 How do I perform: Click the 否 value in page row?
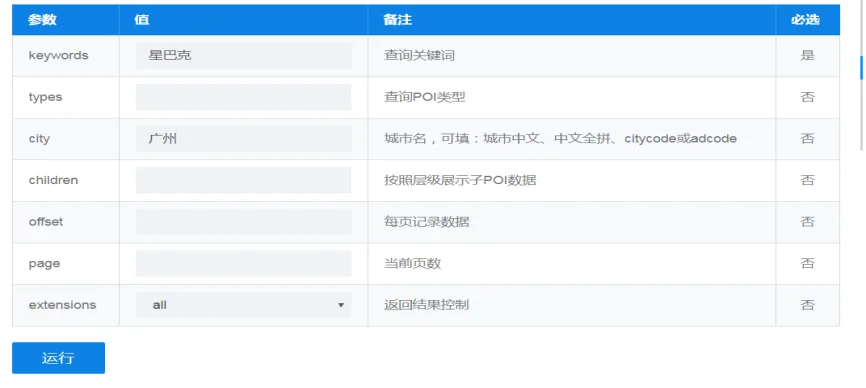(x=807, y=263)
